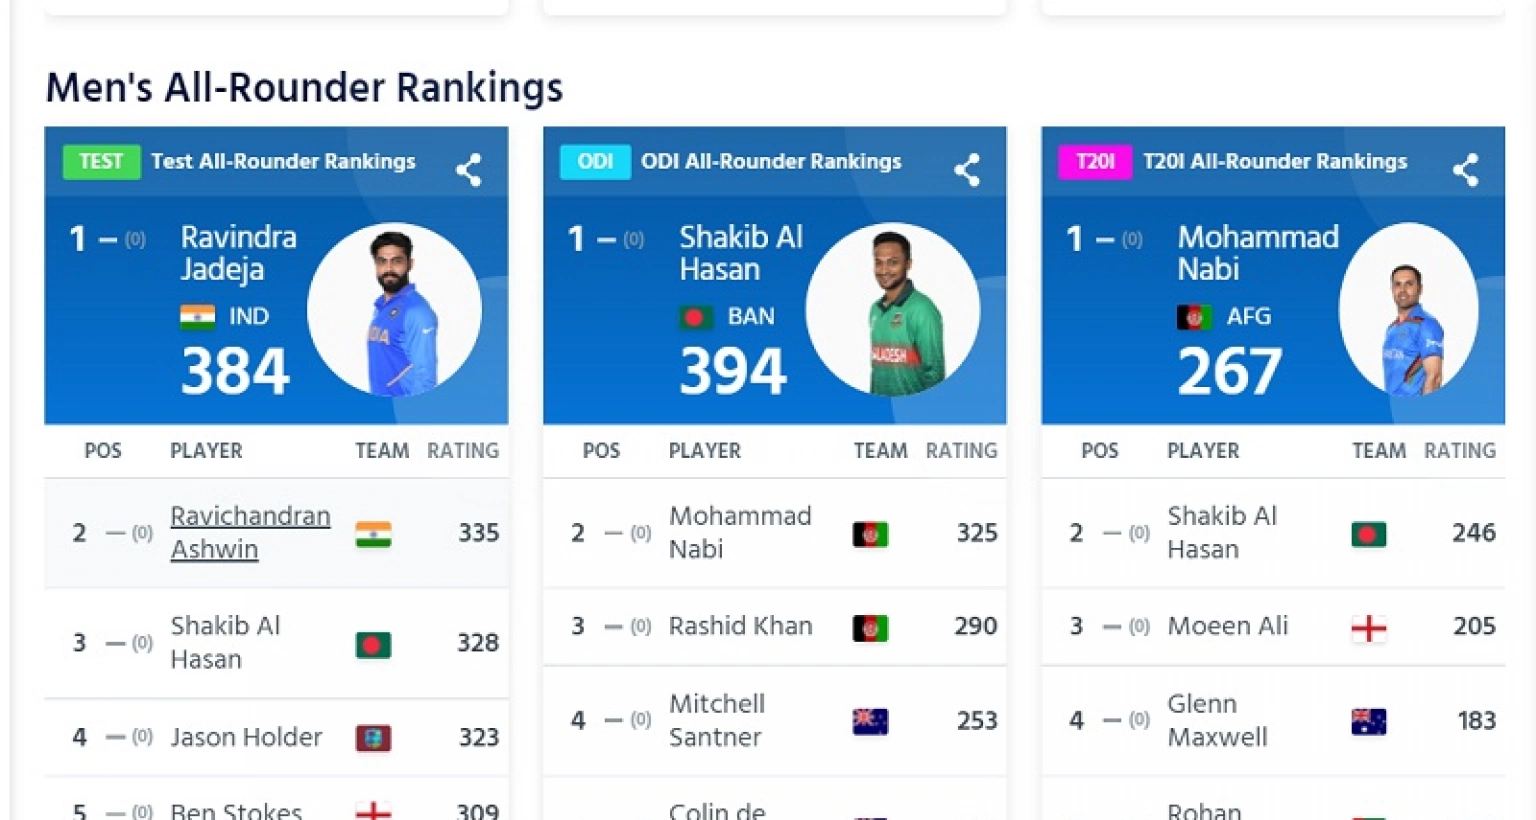Click India flag beside Ravichandran Ashwin

point(373,534)
